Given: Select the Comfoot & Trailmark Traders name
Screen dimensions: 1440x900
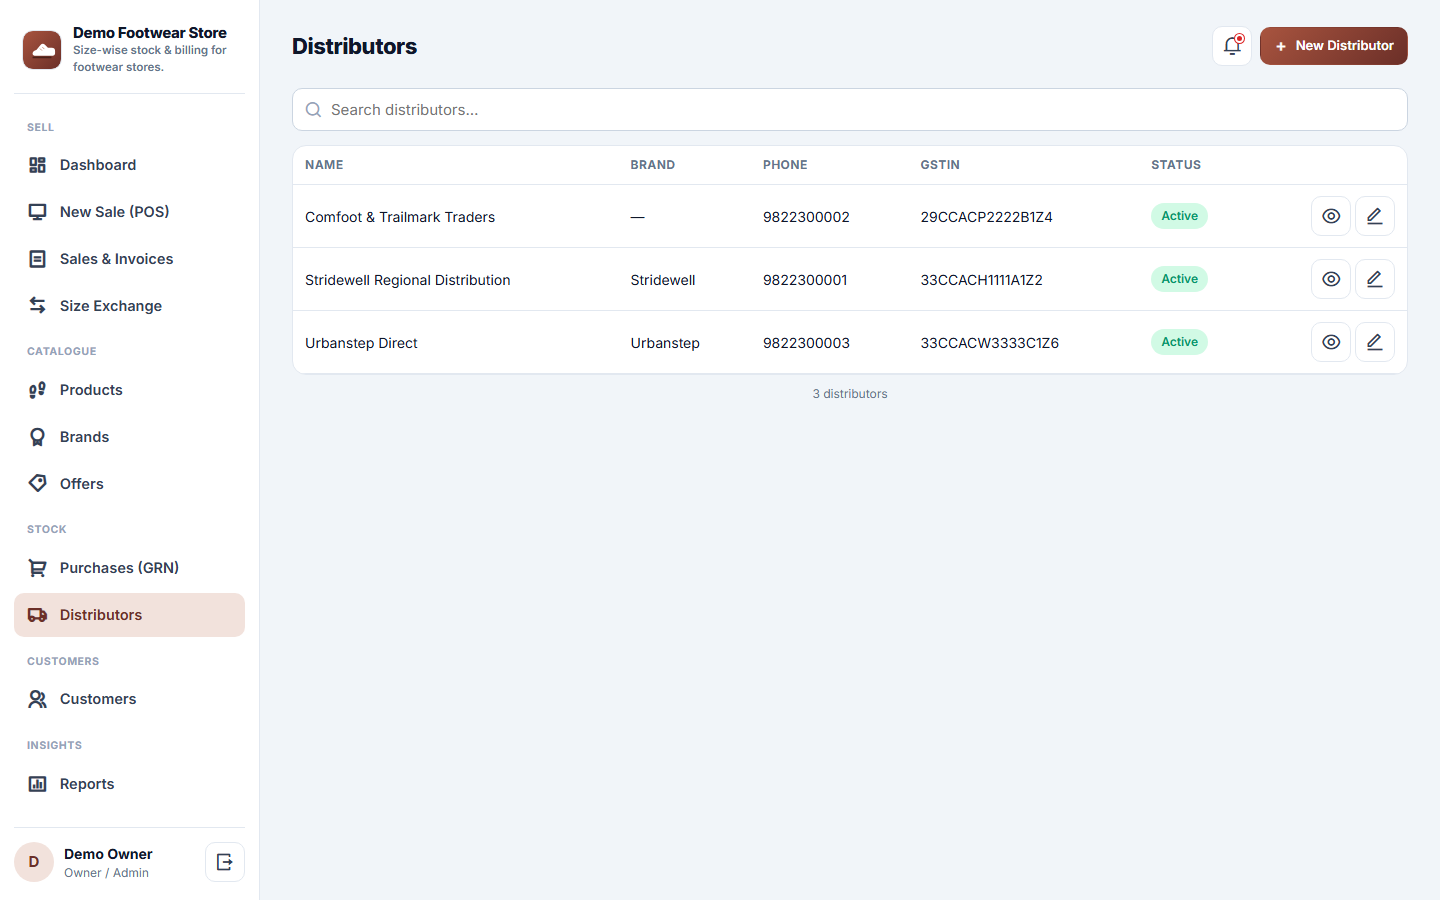Looking at the screenshot, I should pos(400,217).
